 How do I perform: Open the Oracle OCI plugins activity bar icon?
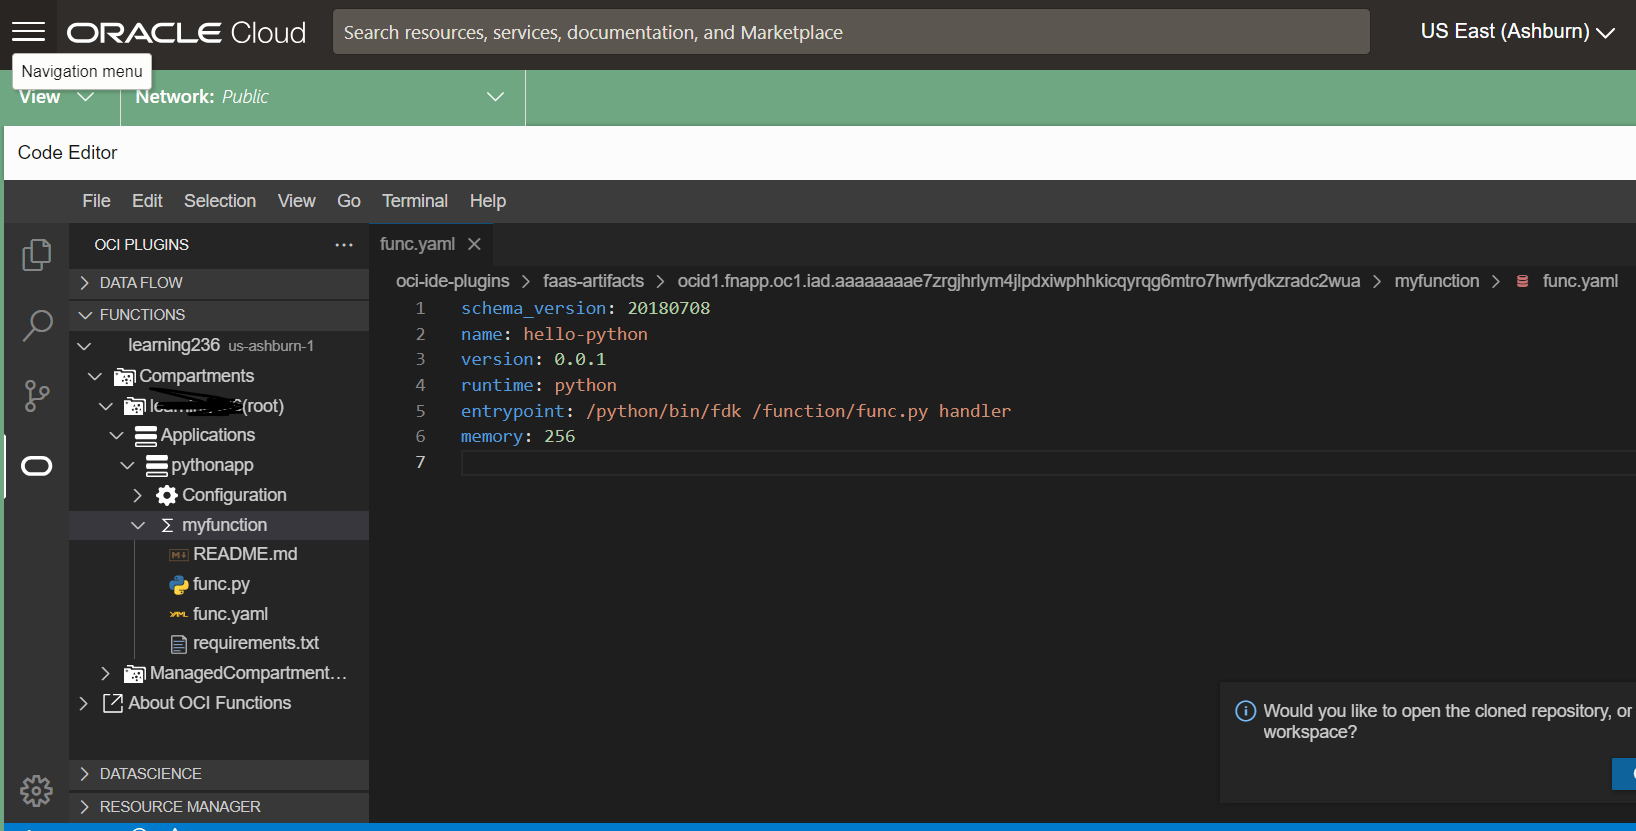[x=37, y=466]
